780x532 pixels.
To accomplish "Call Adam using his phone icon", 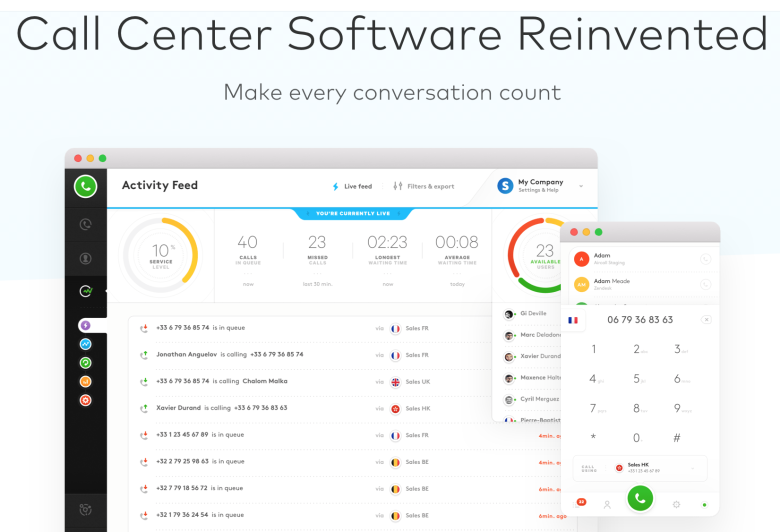I will point(705,259).
